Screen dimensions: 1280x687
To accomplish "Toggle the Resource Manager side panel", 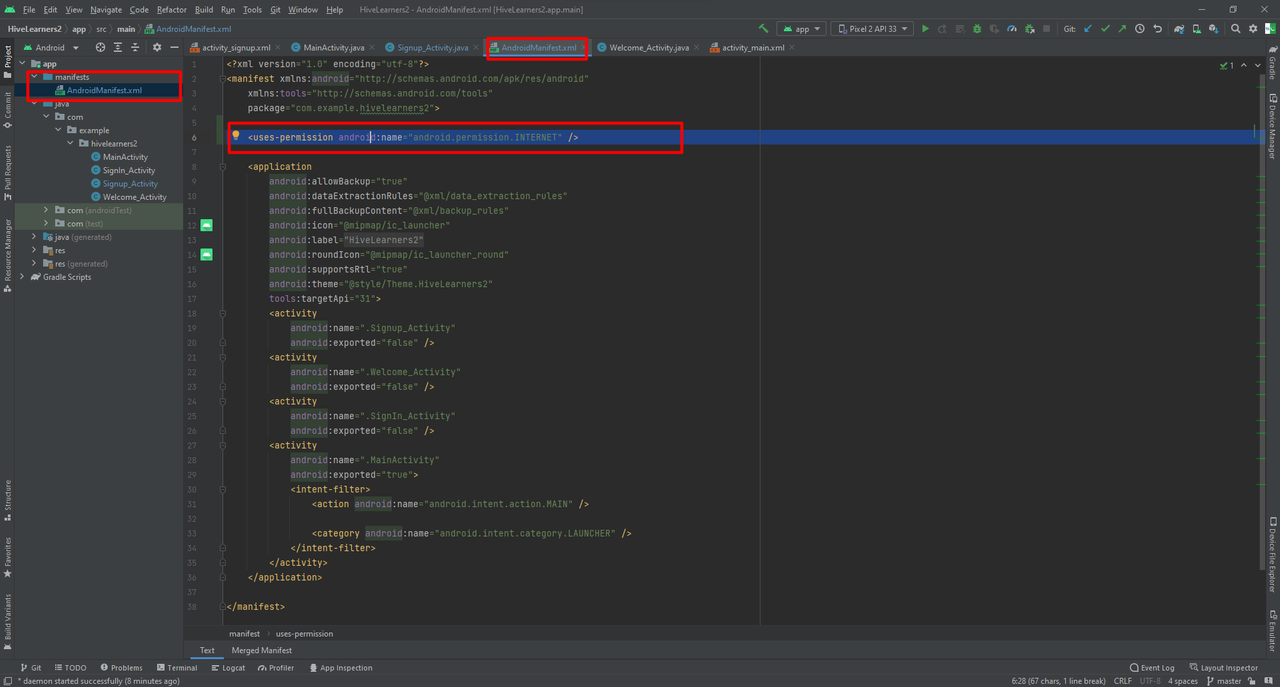I will click(7, 255).
